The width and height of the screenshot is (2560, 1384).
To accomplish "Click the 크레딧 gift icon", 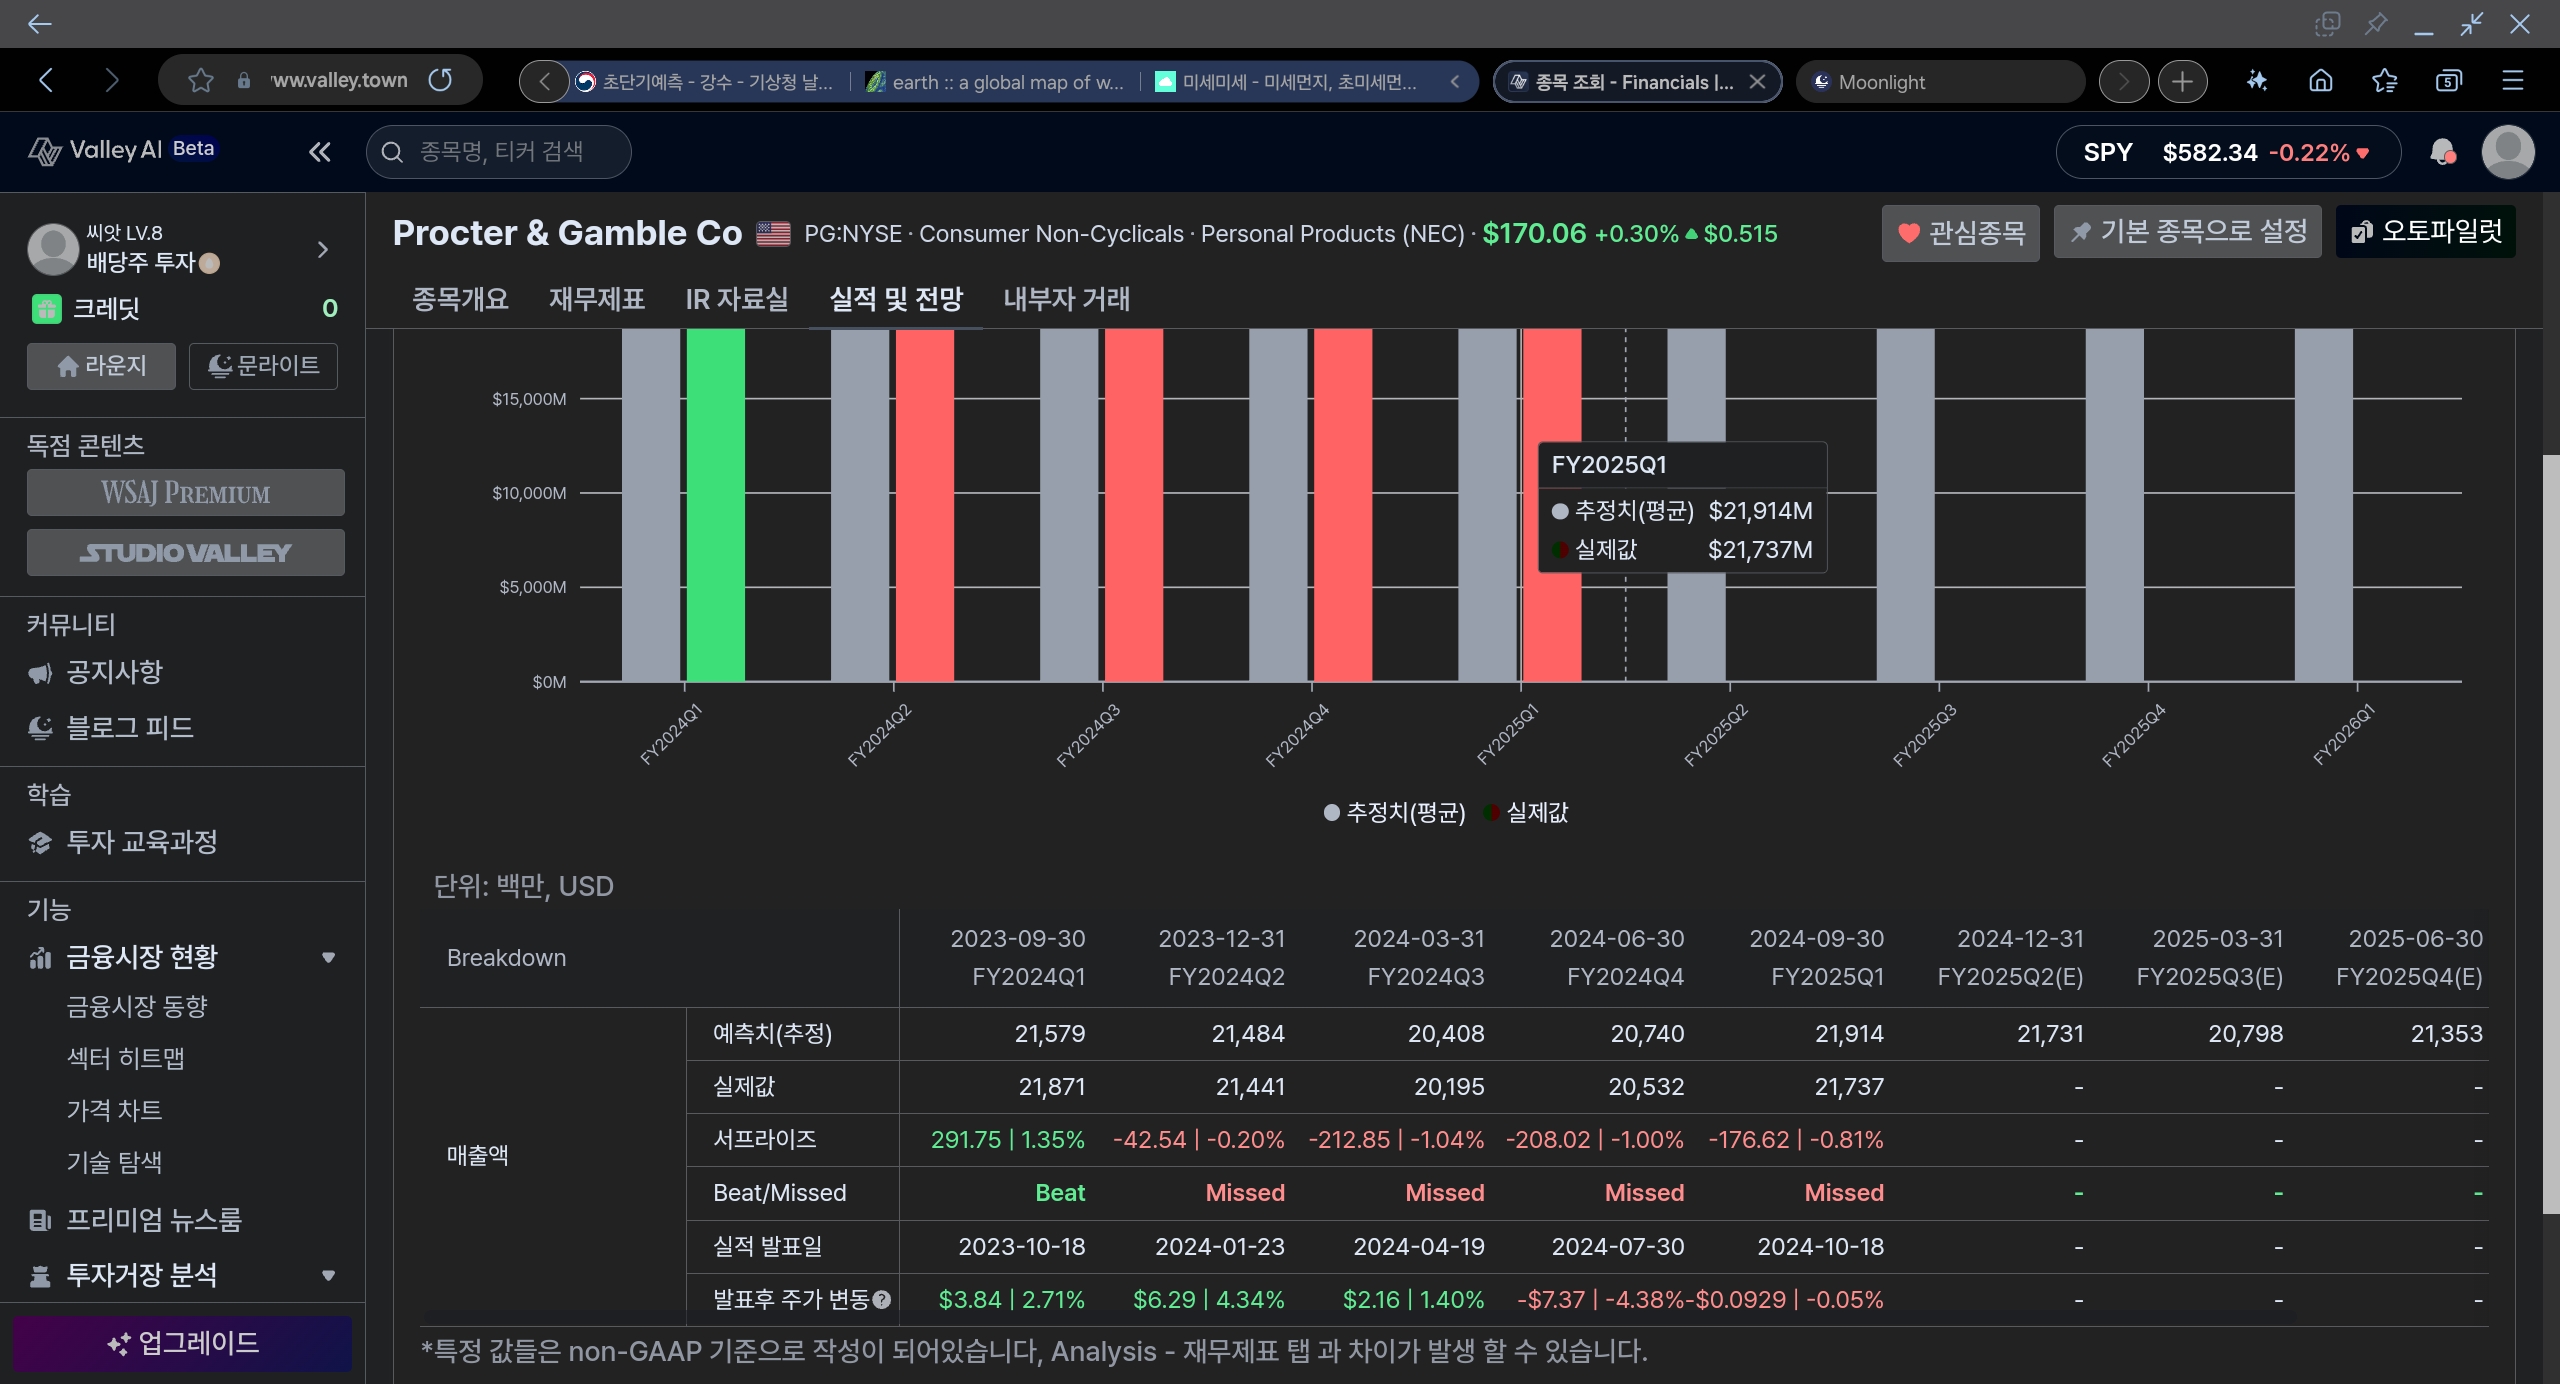I will pos(46,308).
